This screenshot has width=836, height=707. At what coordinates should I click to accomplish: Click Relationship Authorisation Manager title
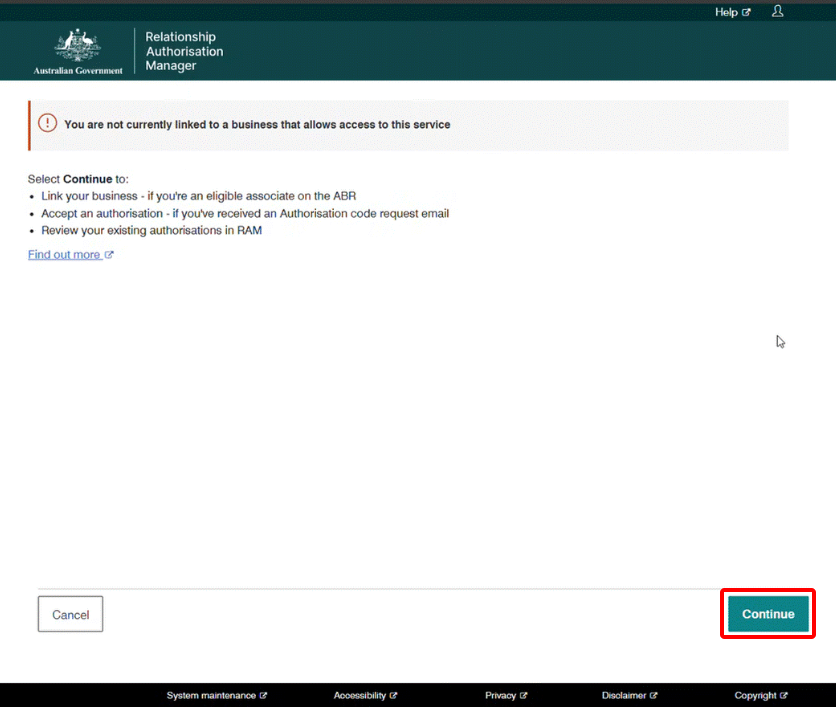(x=184, y=51)
